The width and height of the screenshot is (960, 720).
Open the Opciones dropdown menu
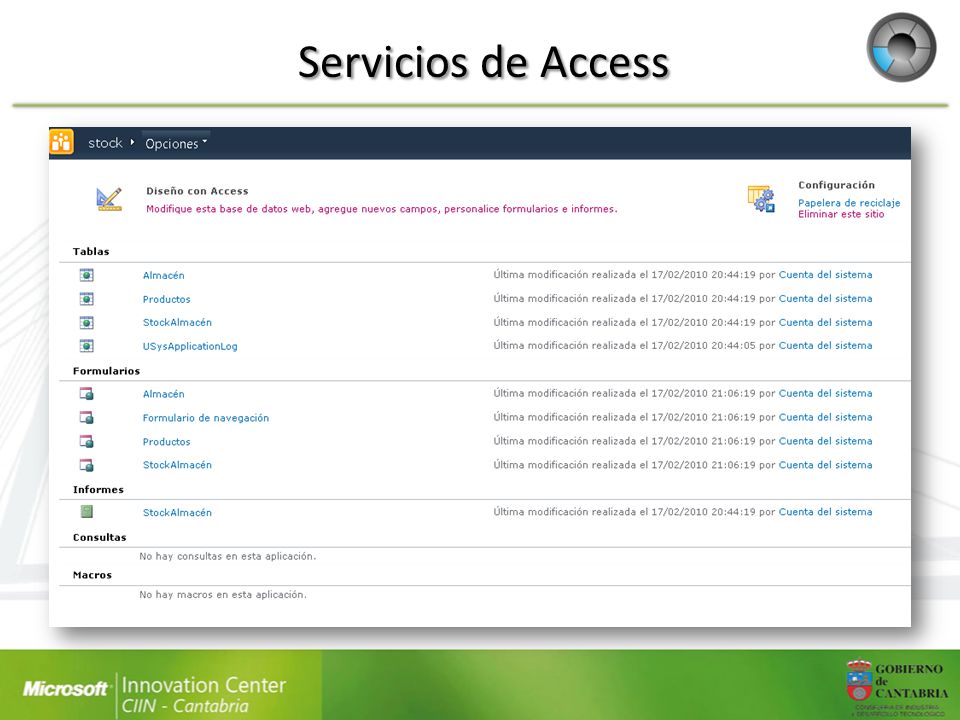[176, 143]
